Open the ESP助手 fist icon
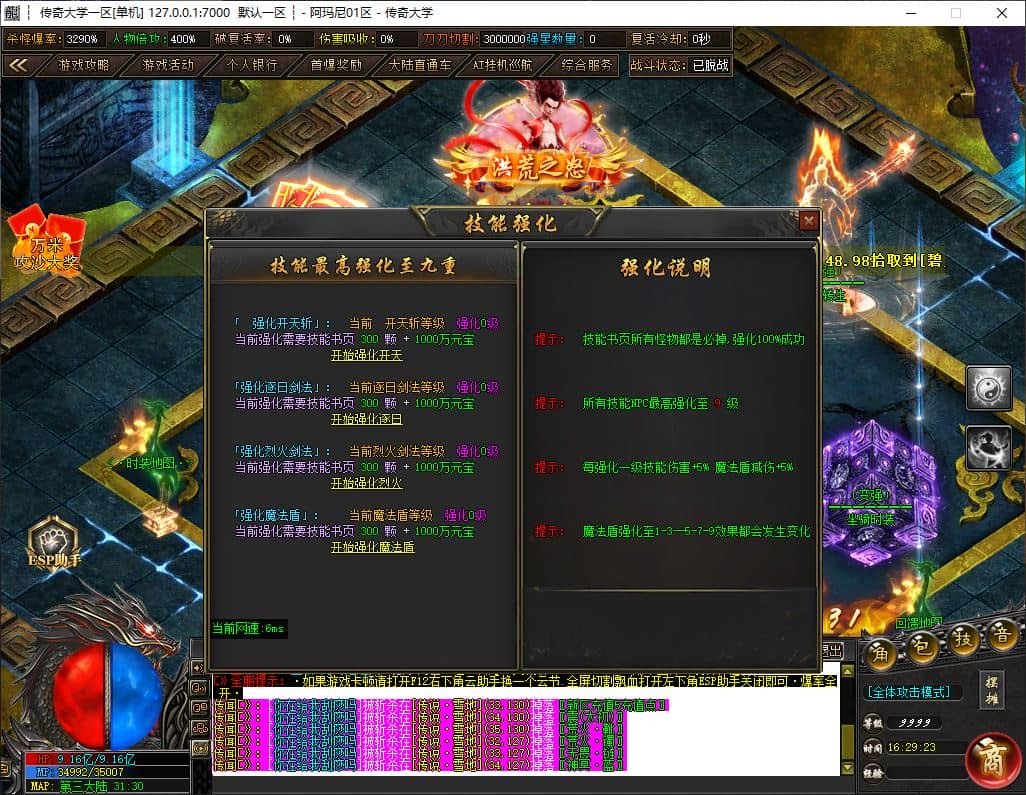 [54, 543]
